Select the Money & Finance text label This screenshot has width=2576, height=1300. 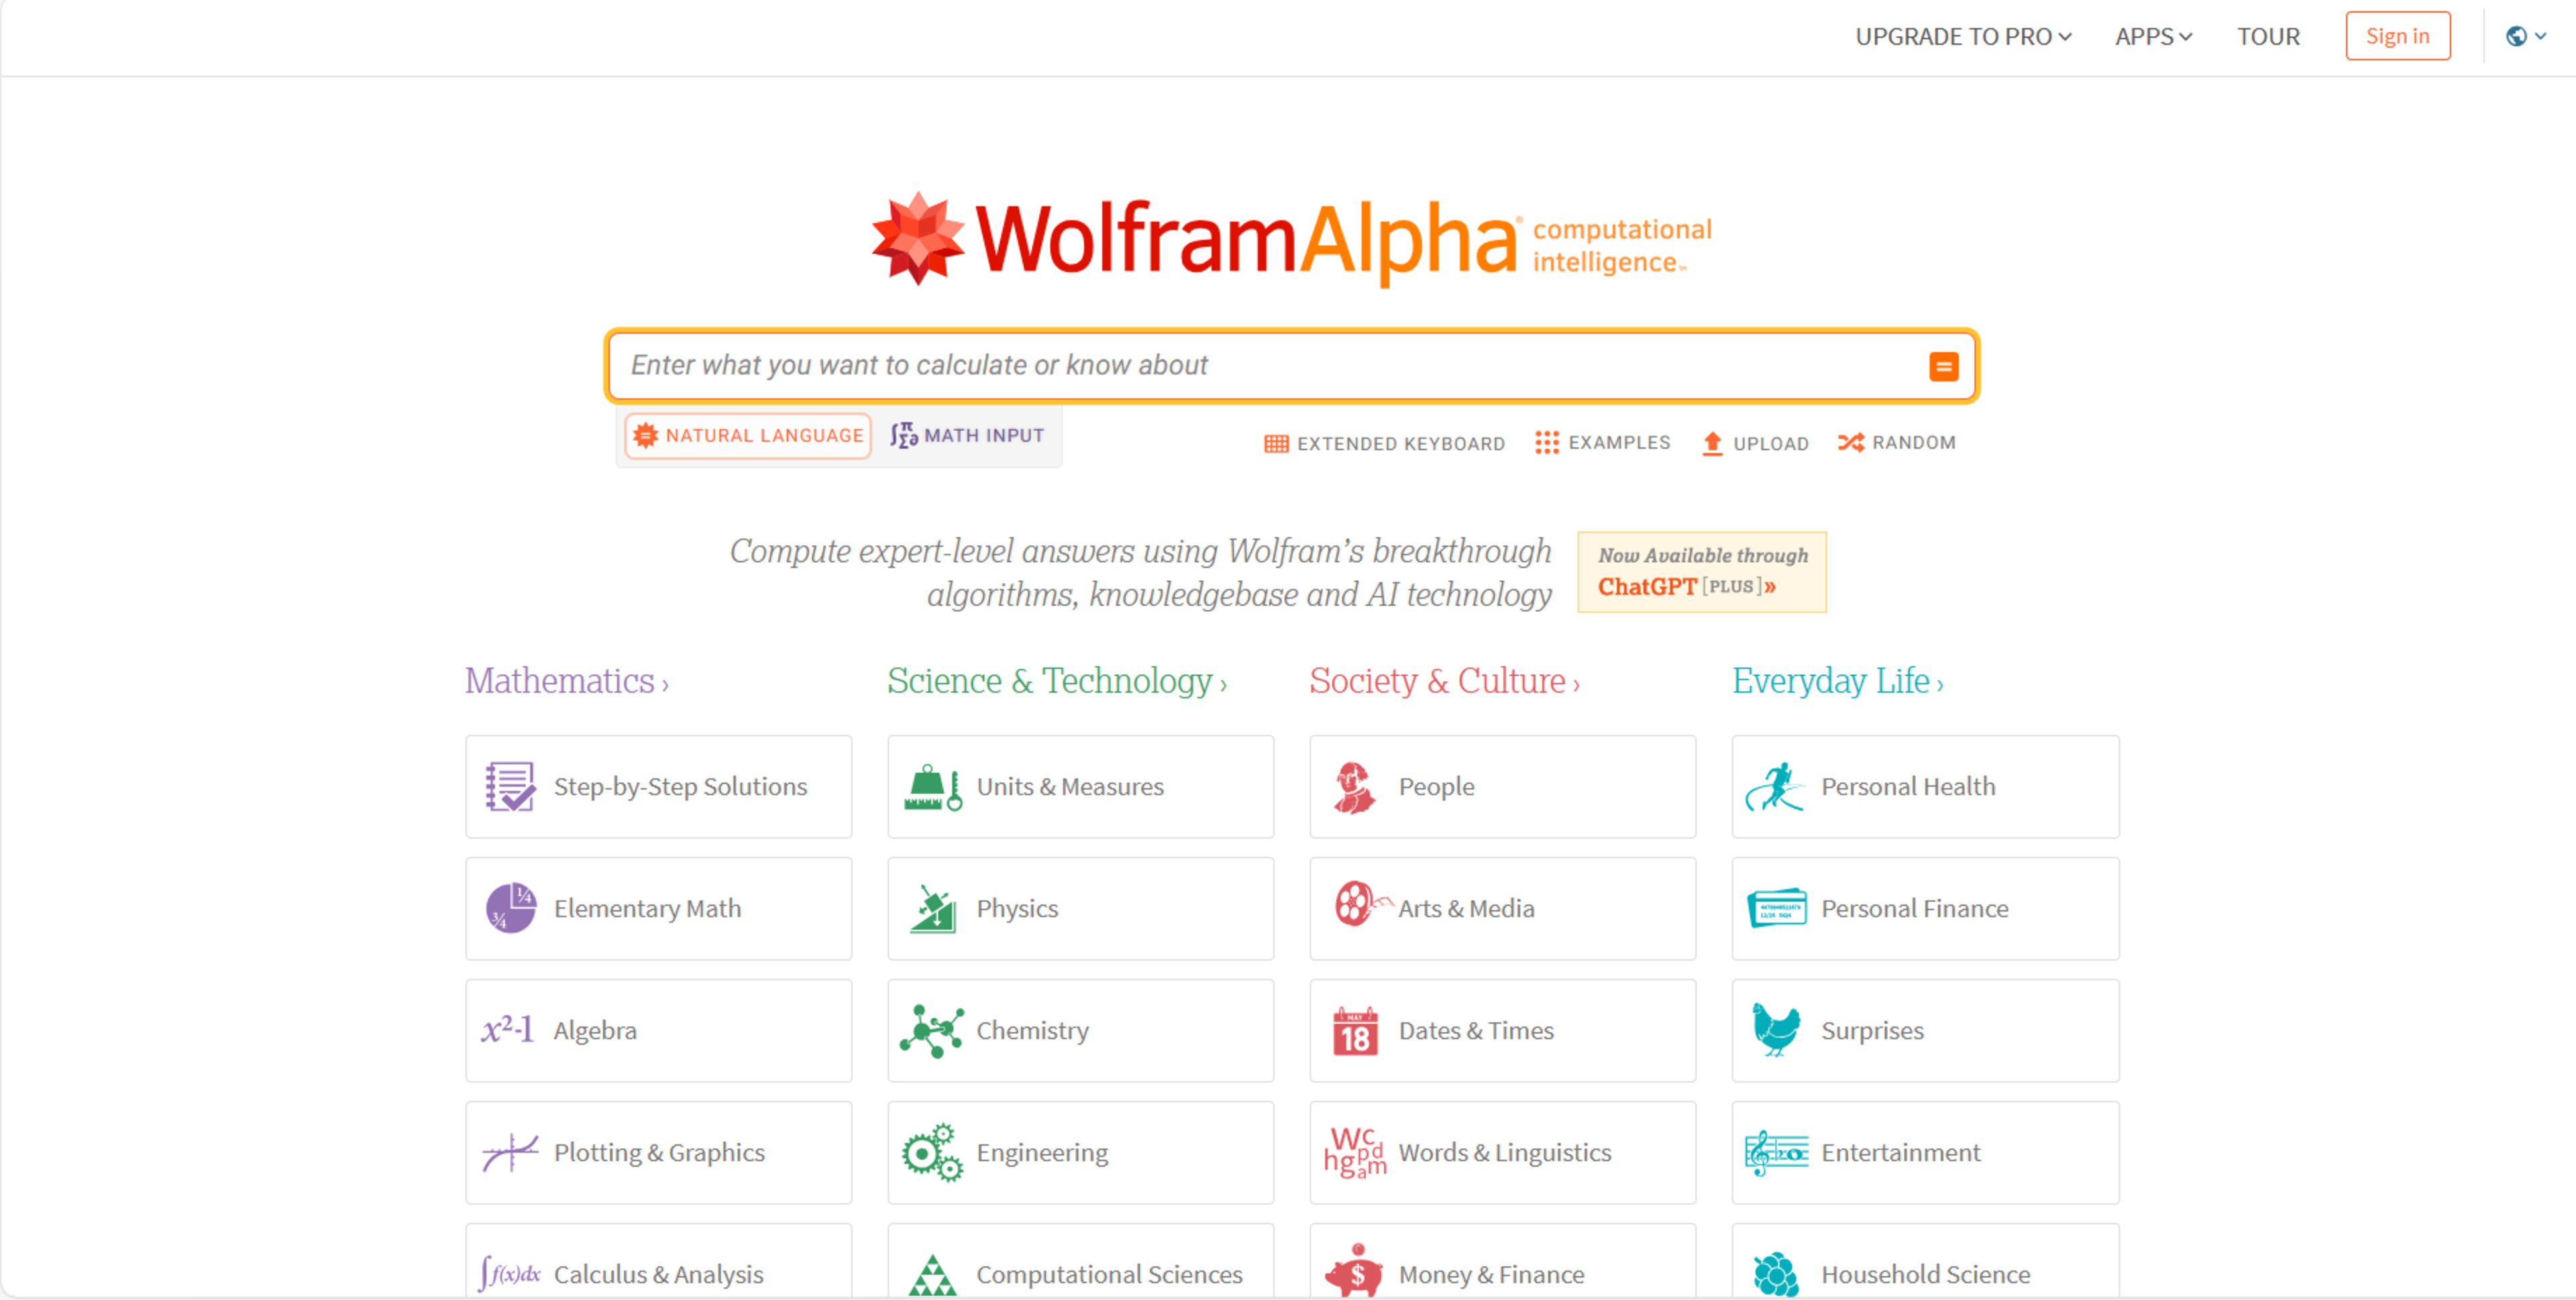(x=1491, y=1274)
